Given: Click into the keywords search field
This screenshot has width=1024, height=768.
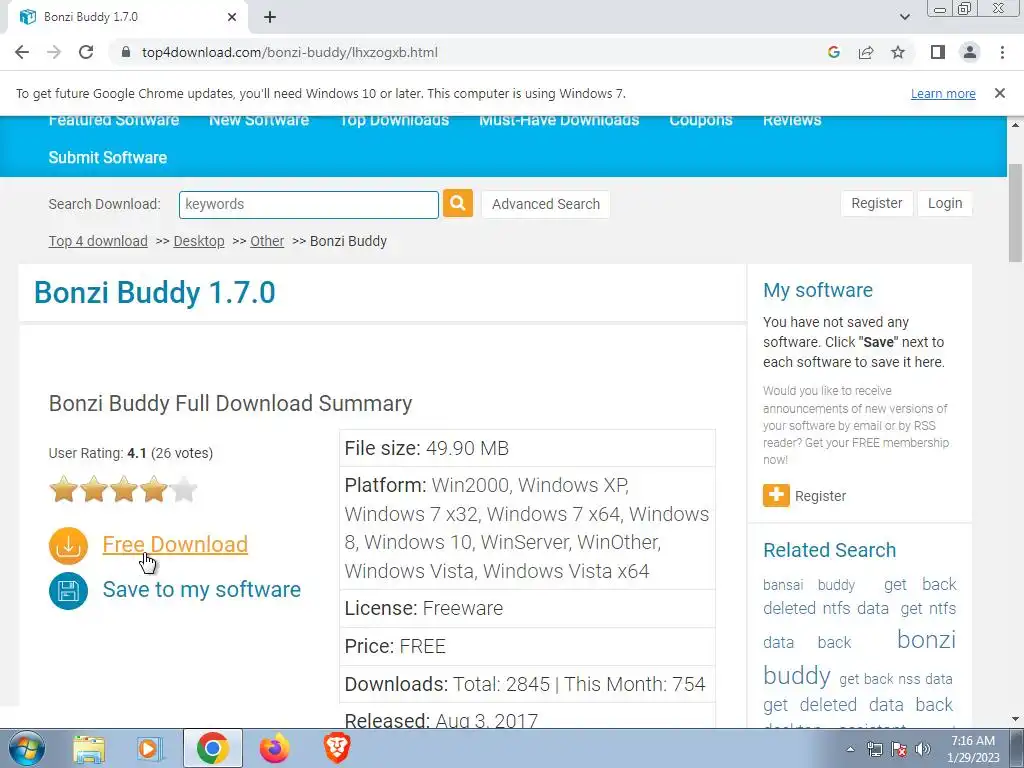Looking at the screenshot, I should (308, 204).
